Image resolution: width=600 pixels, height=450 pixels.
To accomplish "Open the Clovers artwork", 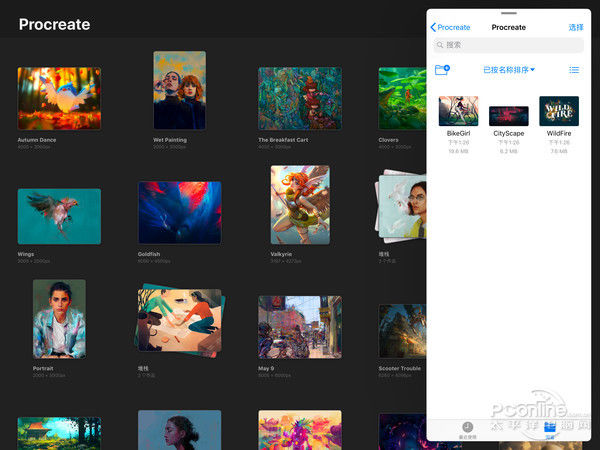I will pos(402,98).
